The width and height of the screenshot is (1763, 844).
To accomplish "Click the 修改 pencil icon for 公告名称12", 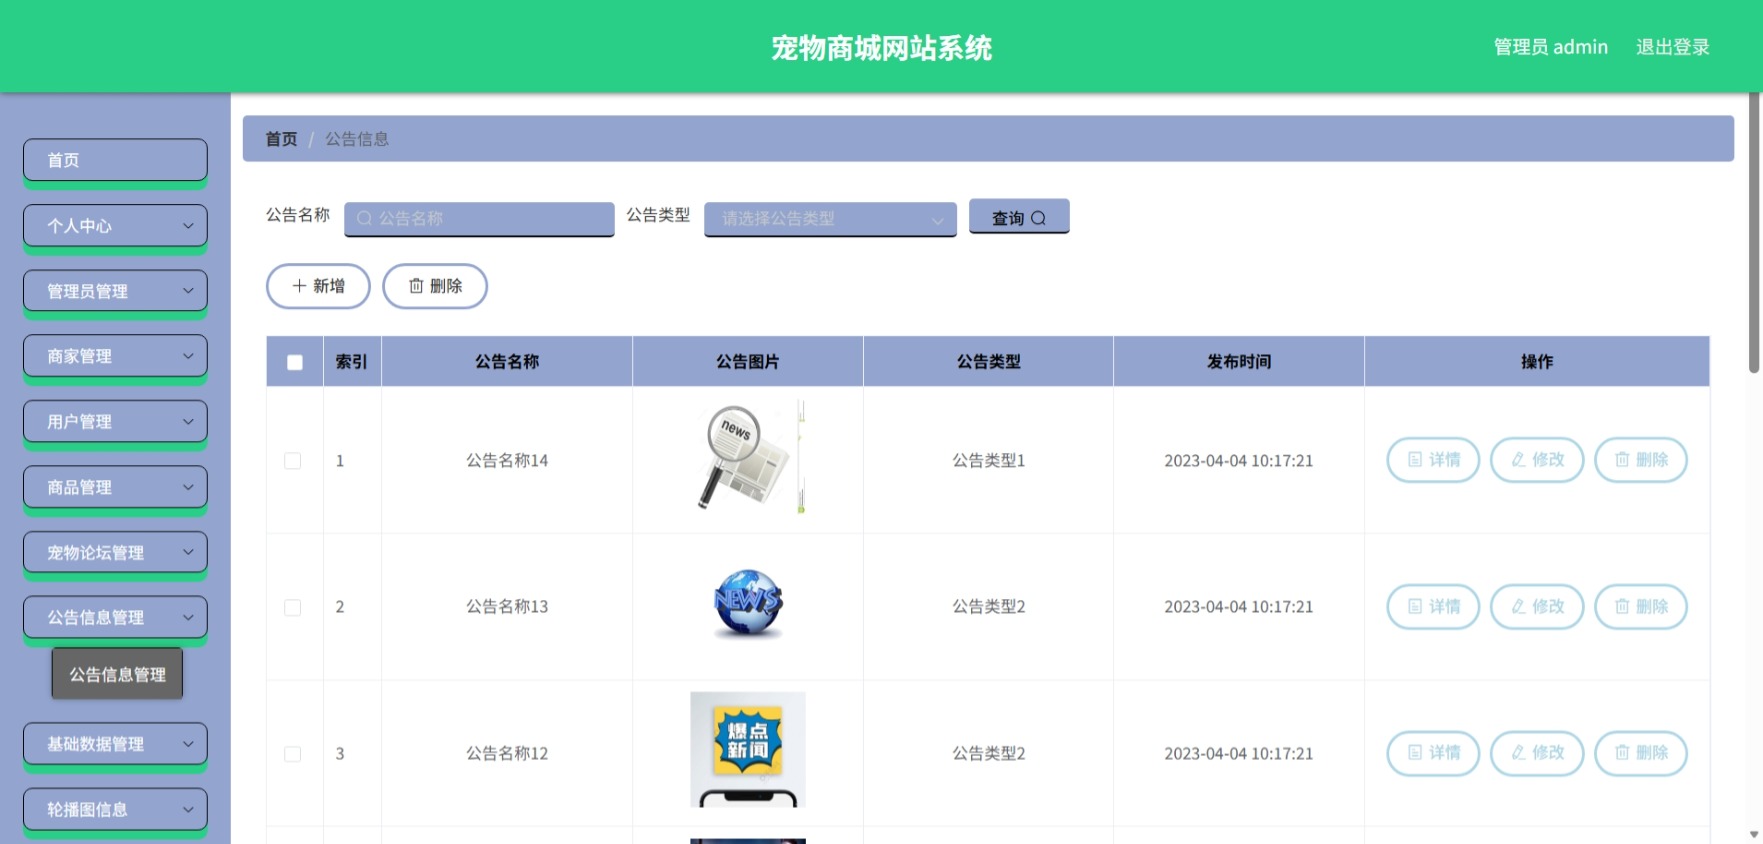I will coord(1518,752).
